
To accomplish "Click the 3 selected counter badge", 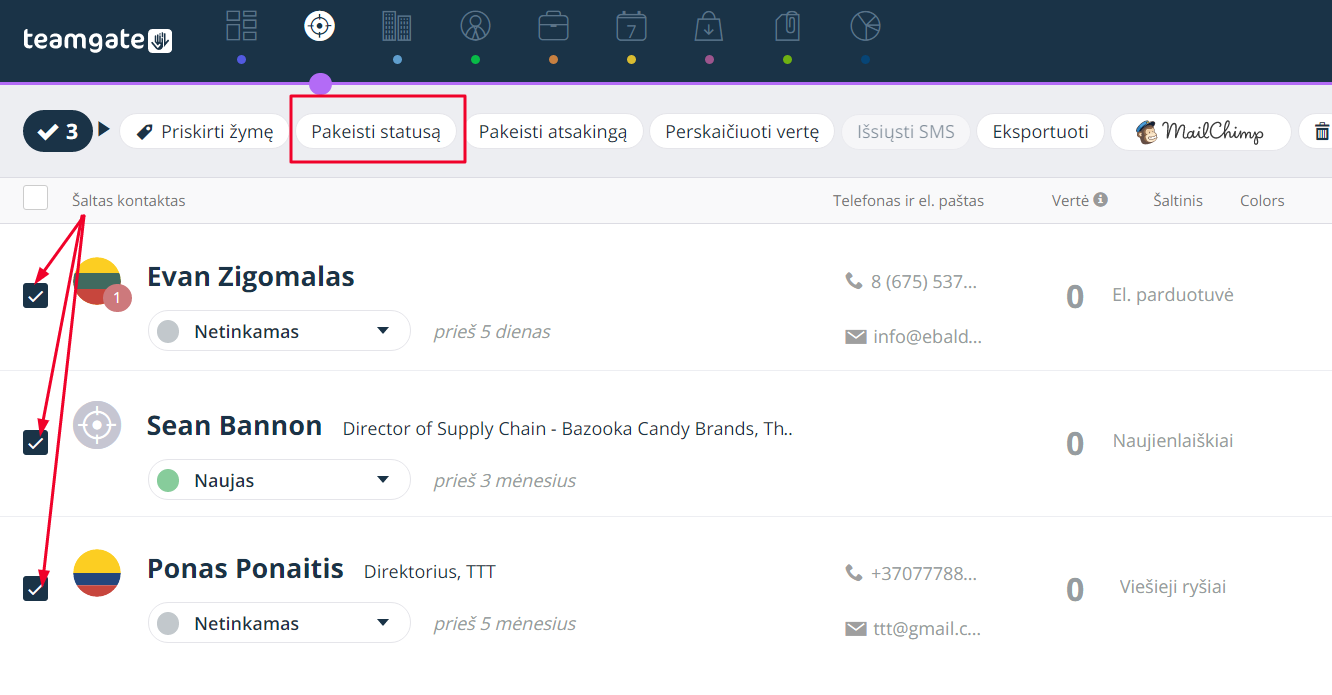I will coord(58,131).
